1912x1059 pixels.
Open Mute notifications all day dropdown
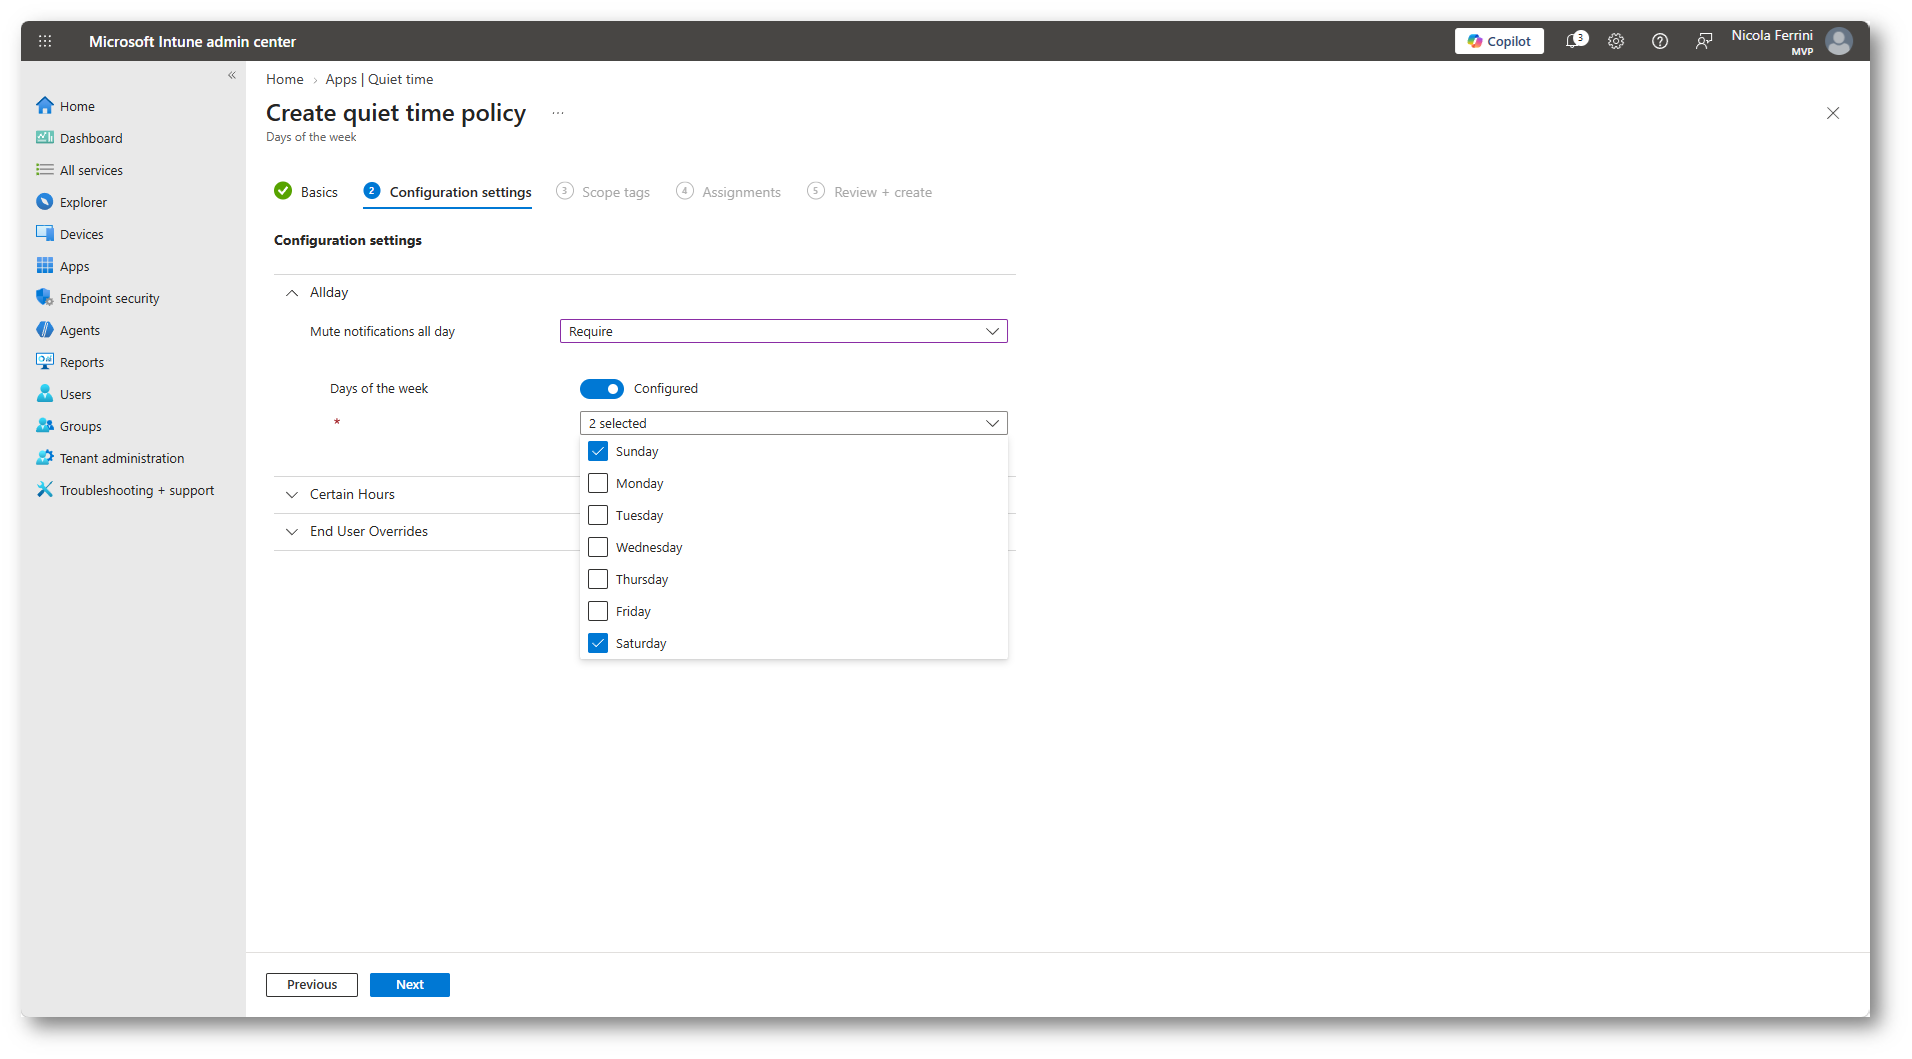[784, 331]
